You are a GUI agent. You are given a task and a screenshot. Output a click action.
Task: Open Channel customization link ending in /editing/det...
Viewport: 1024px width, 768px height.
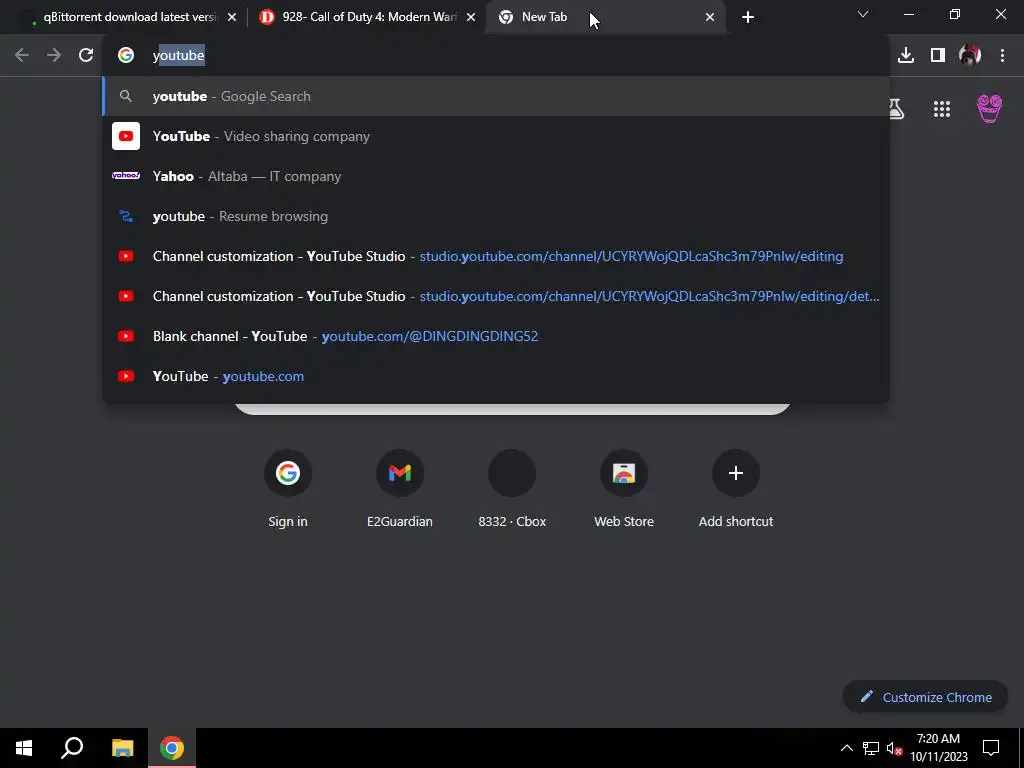pos(496,296)
